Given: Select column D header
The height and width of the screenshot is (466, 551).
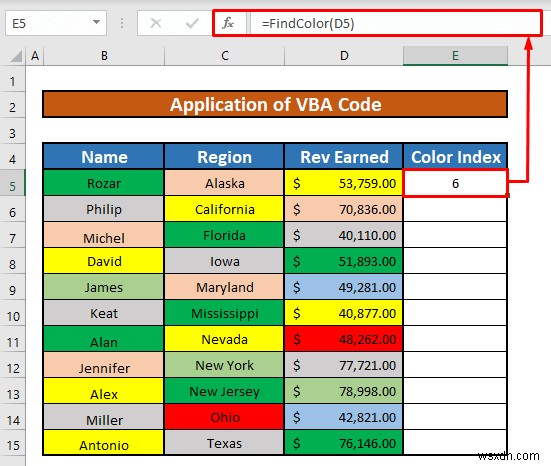Looking at the screenshot, I should tap(344, 56).
